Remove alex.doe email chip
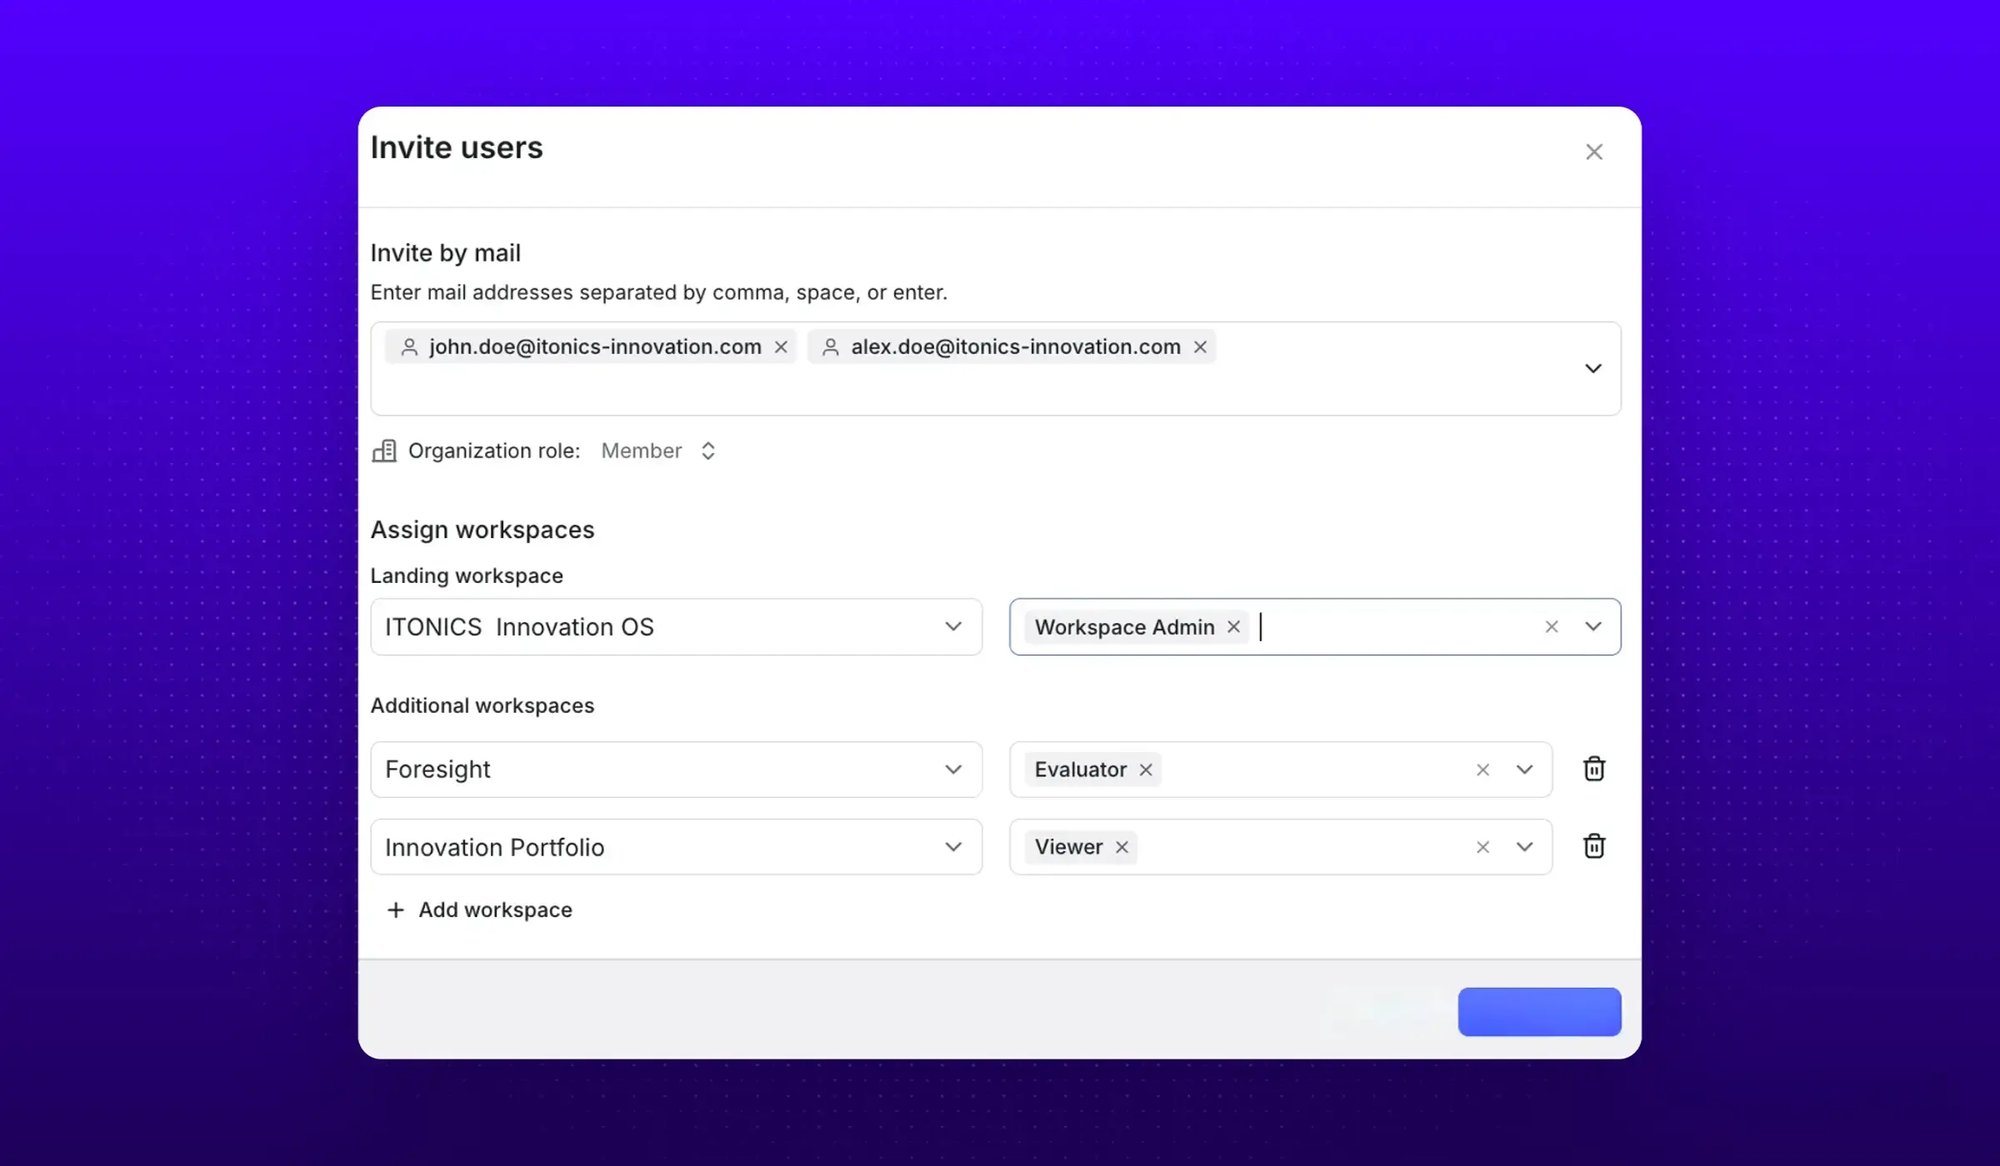This screenshot has width=2000, height=1166. click(1200, 347)
